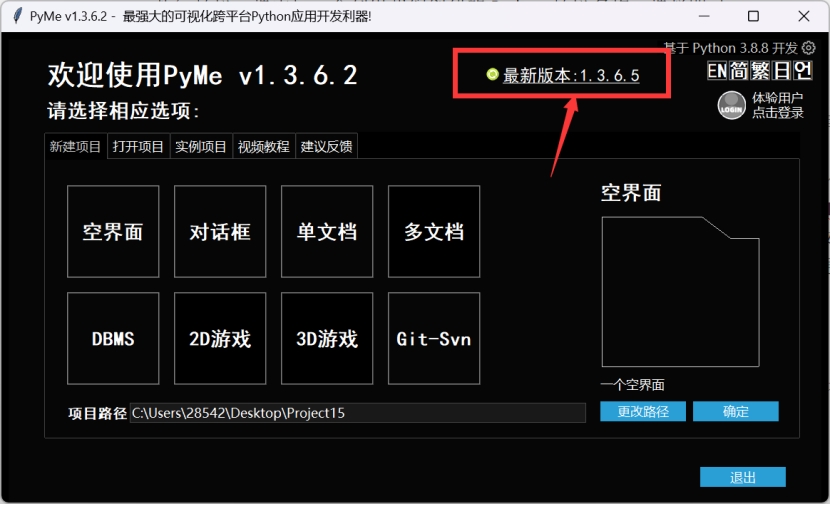Pick the 多文档 project template
The height and width of the screenshot is (505, 830).
click(434, 231)
